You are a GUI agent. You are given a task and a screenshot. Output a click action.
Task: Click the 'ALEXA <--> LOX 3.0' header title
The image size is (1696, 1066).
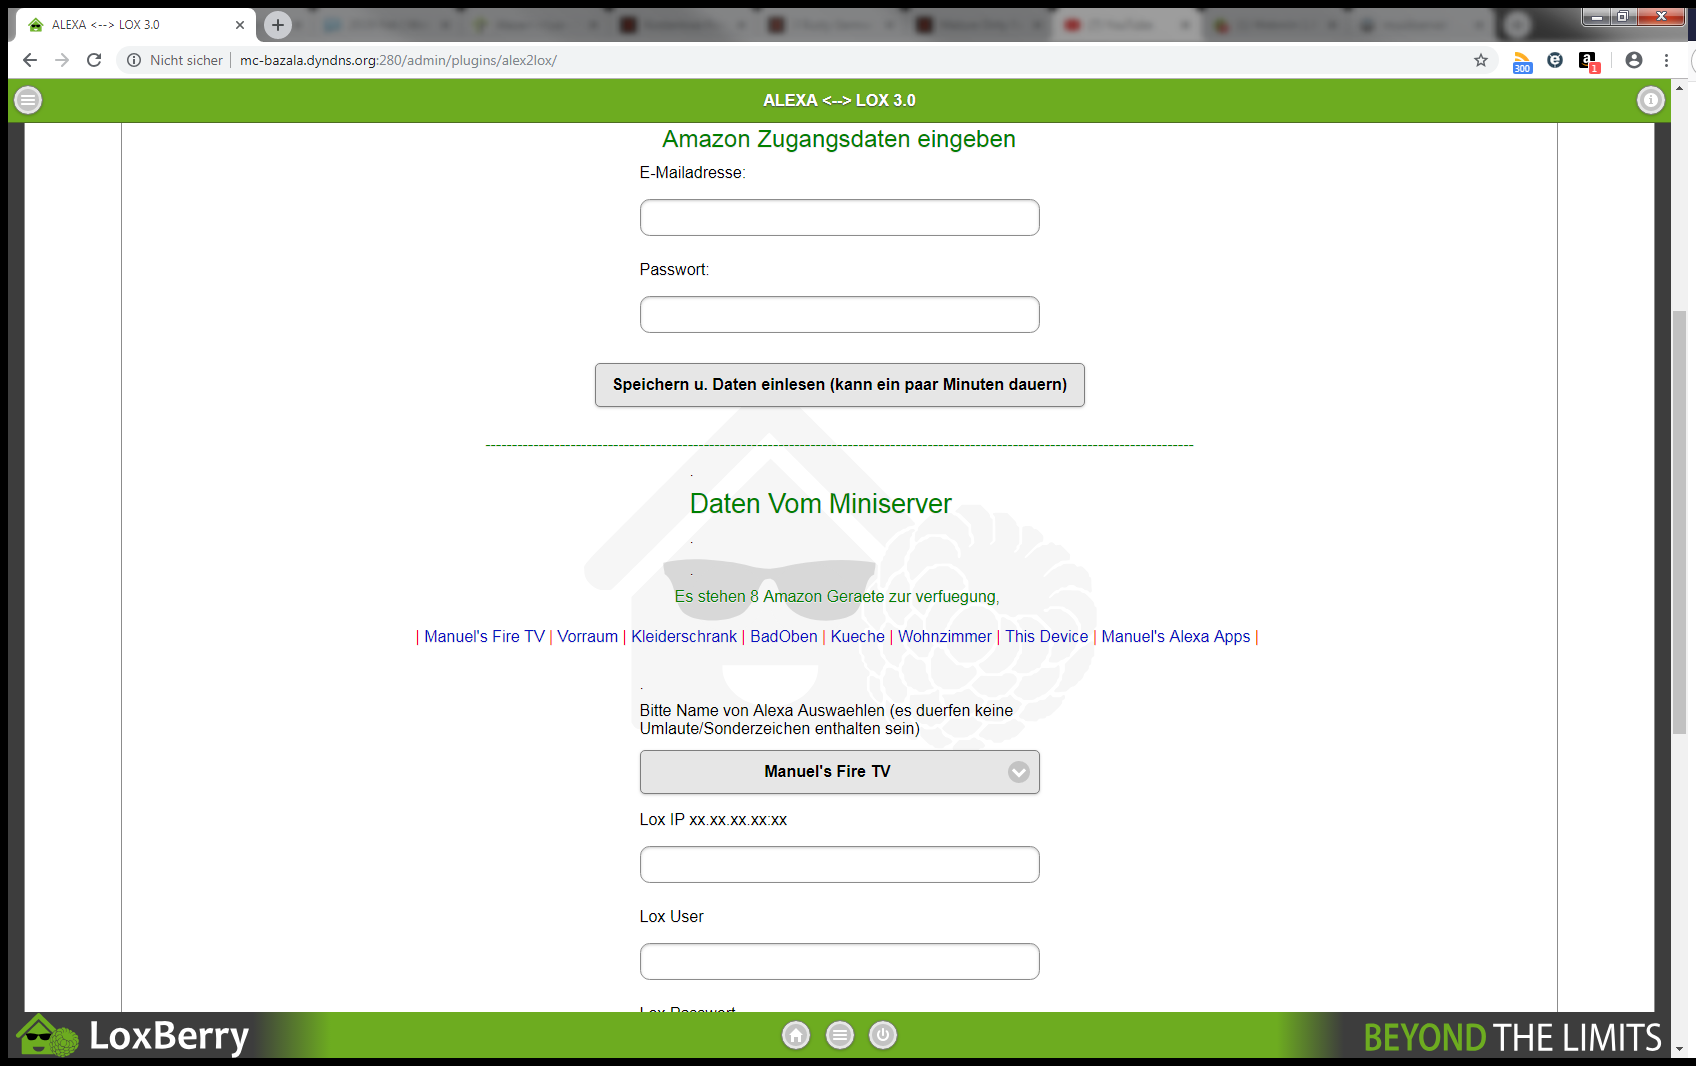[839, 100]
